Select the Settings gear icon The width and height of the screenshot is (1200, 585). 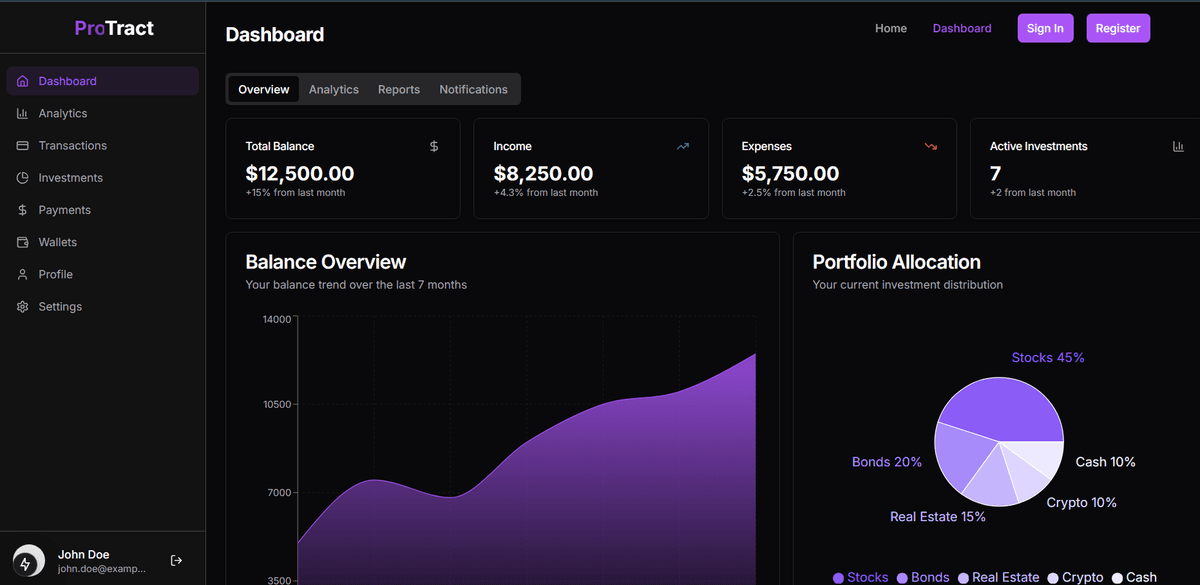[x=22, y=306]
